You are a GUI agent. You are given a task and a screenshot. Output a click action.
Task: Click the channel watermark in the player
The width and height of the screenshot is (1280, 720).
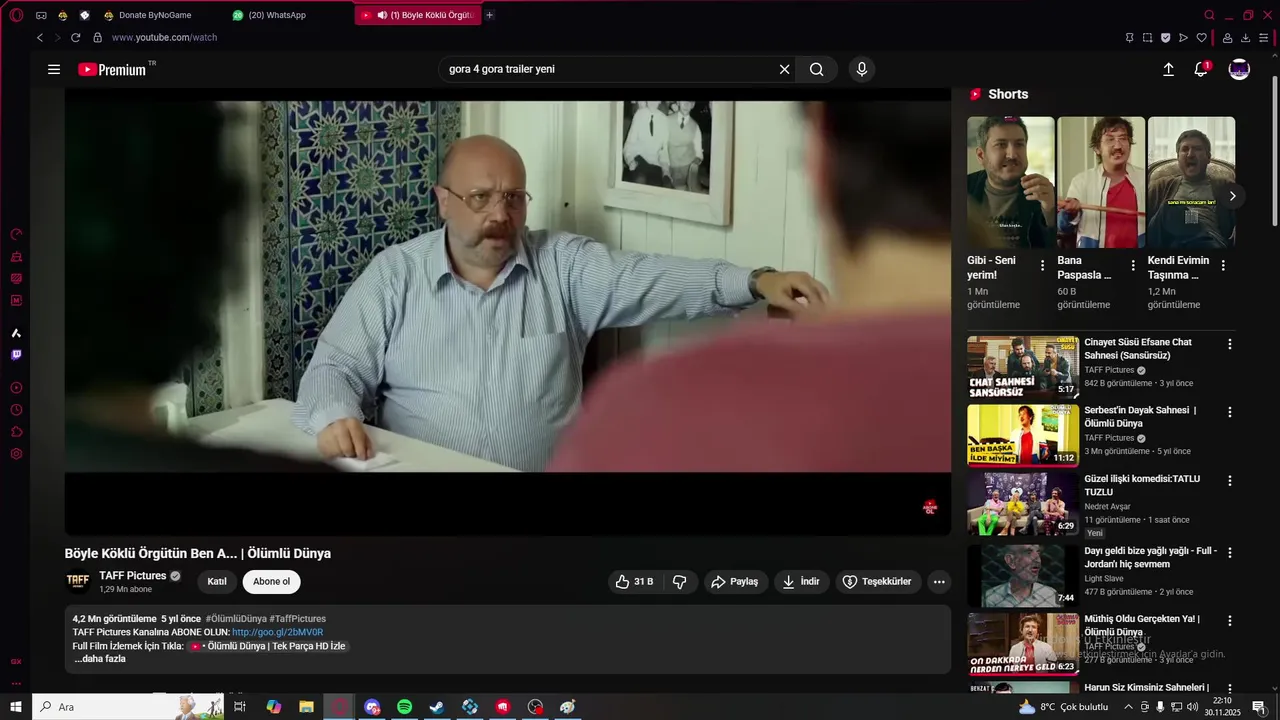[x=930, y=507]
